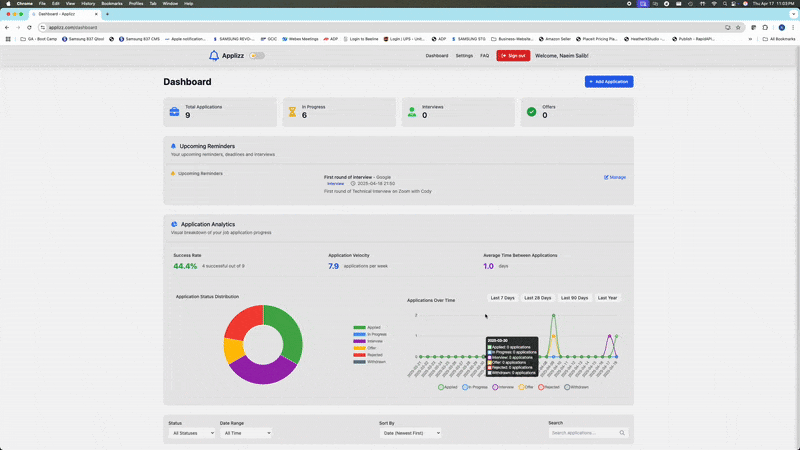Open the Chrome apps grid icon

pos(8,39)
